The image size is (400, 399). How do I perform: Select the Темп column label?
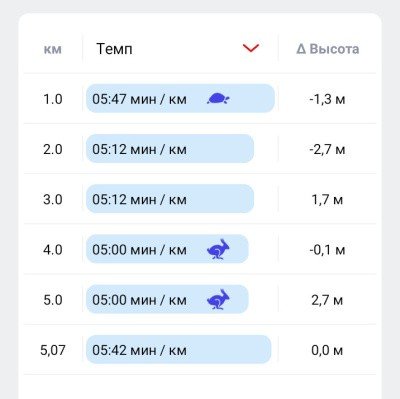(114, 49)
